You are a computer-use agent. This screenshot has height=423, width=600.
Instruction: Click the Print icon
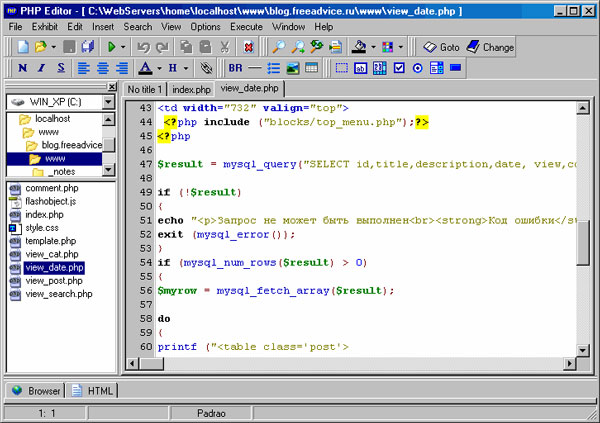click(336, 47)
